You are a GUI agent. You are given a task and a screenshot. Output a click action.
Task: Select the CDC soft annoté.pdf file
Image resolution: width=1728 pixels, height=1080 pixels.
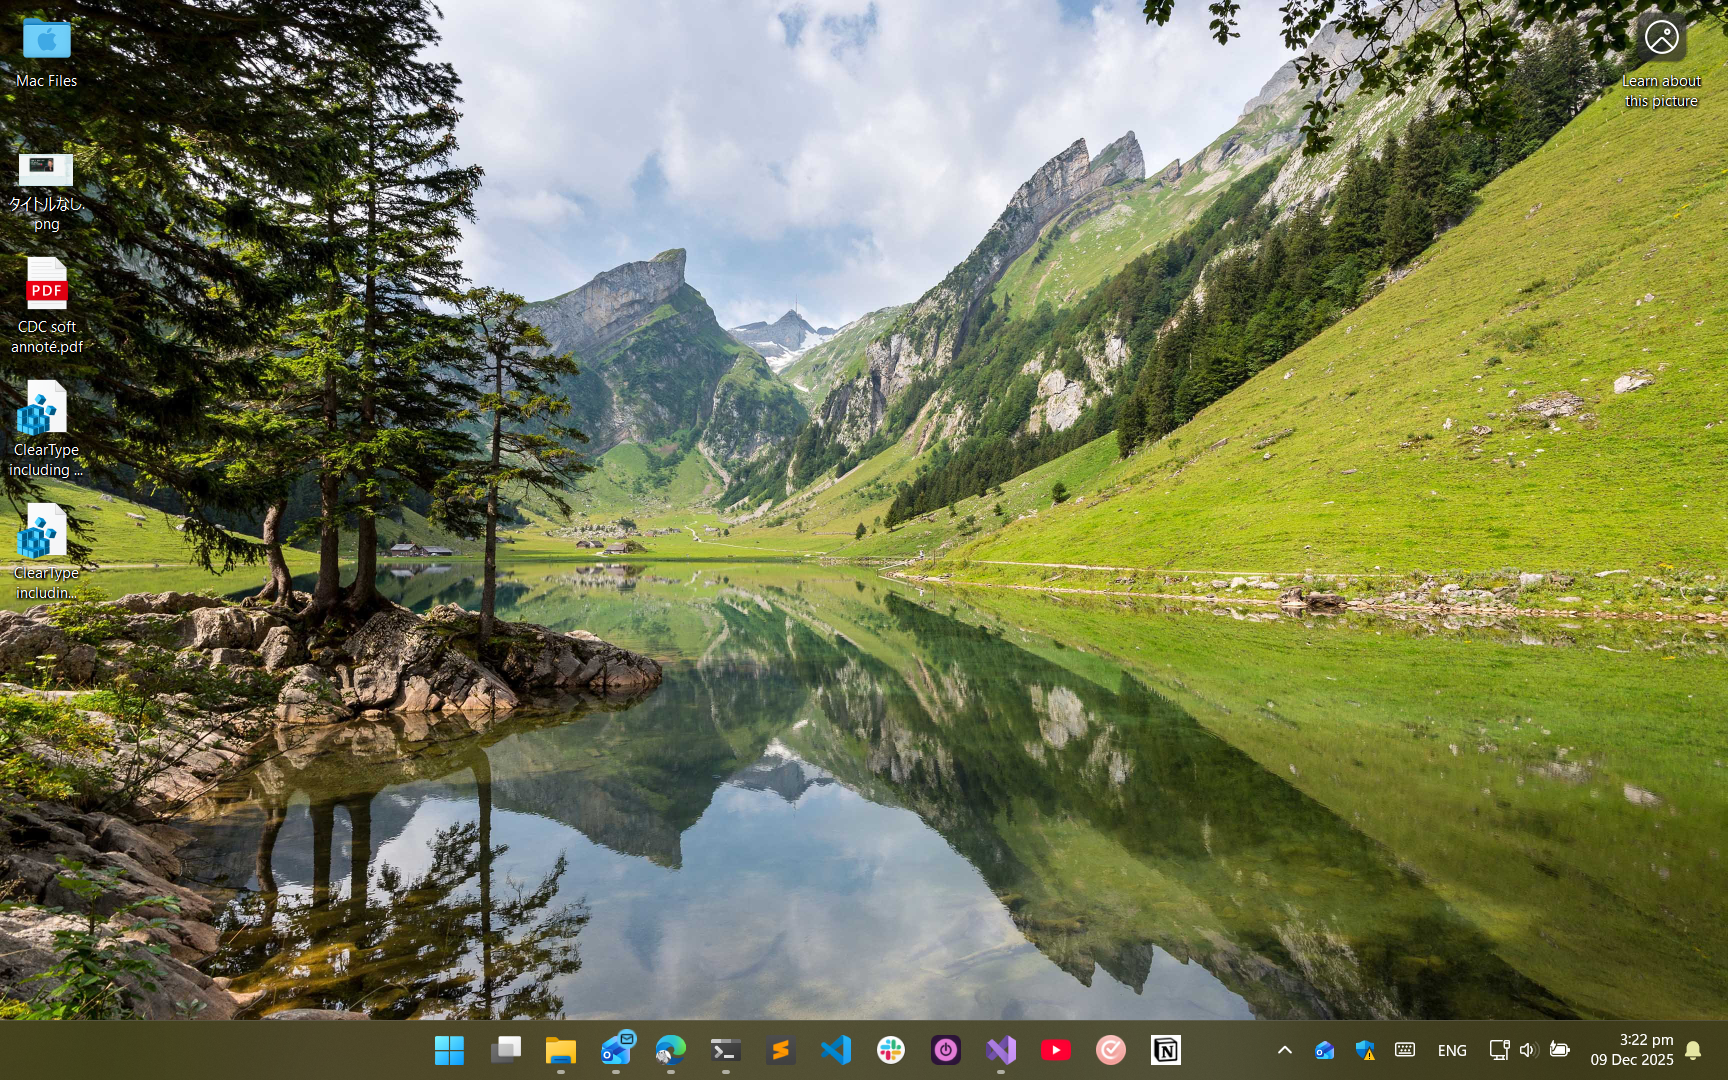tap(46, 306)
